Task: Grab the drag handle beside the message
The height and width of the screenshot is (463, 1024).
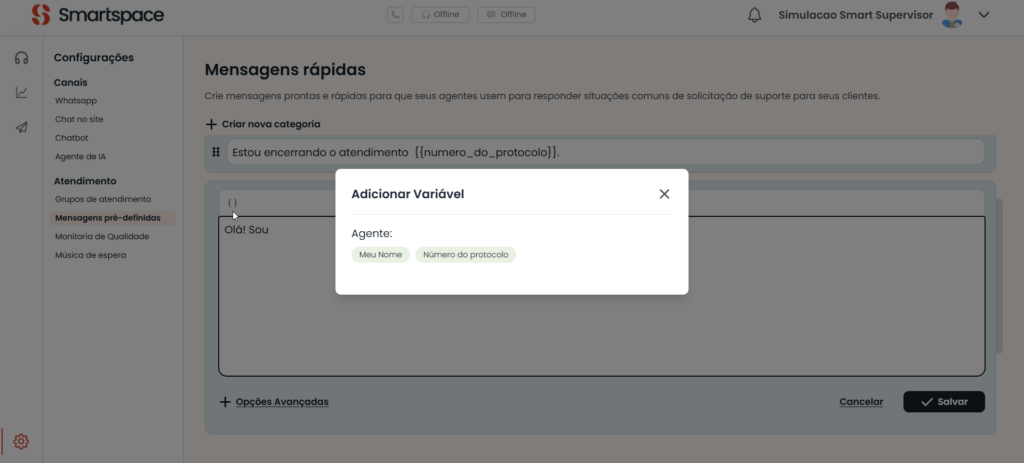Action: pyautogui.click(x=216, y=152)
